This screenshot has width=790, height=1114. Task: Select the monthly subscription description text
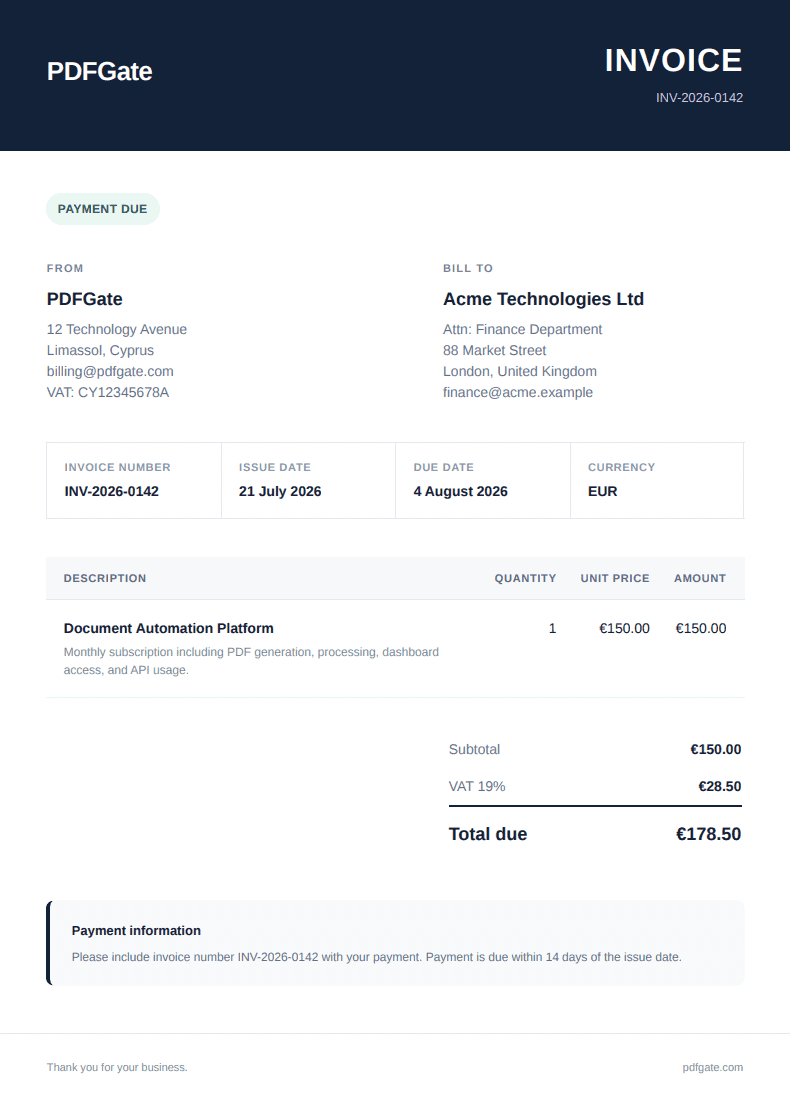(x=251, y=661)
